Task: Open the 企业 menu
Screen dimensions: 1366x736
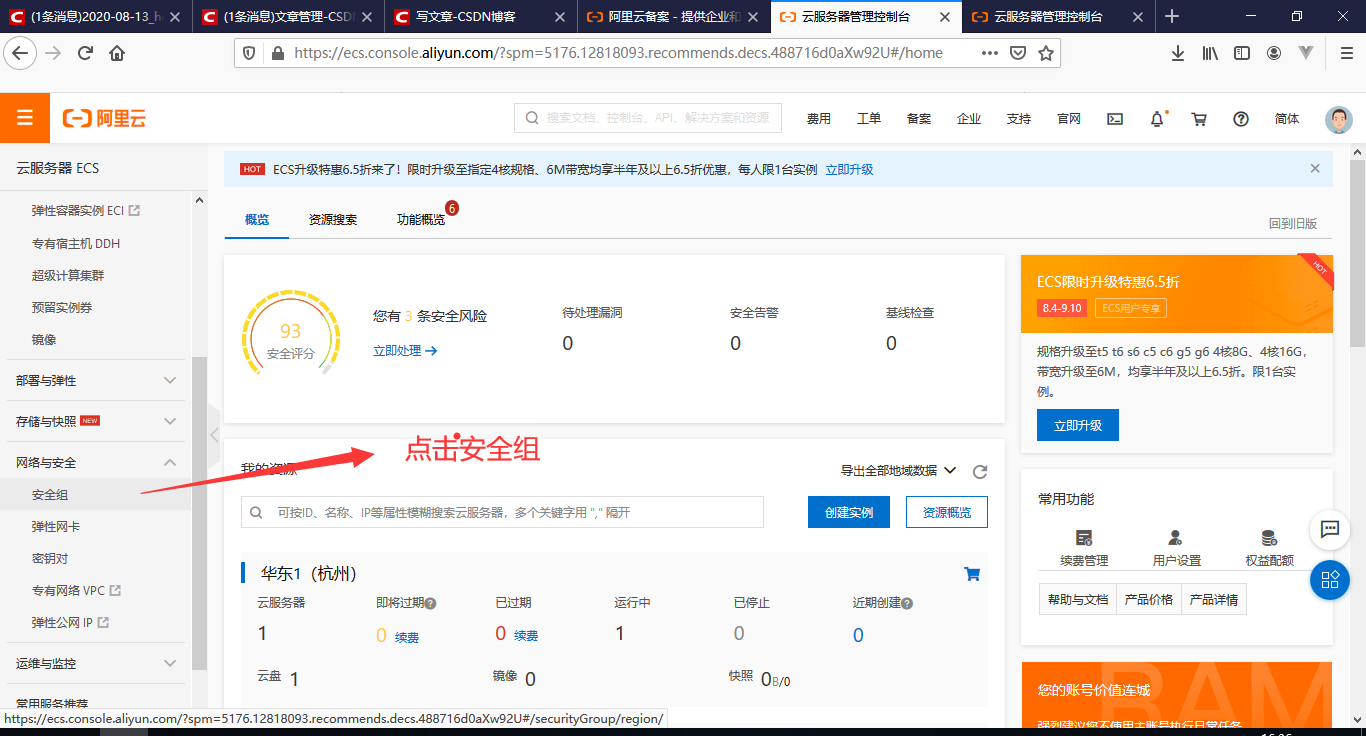Action: 969,119
